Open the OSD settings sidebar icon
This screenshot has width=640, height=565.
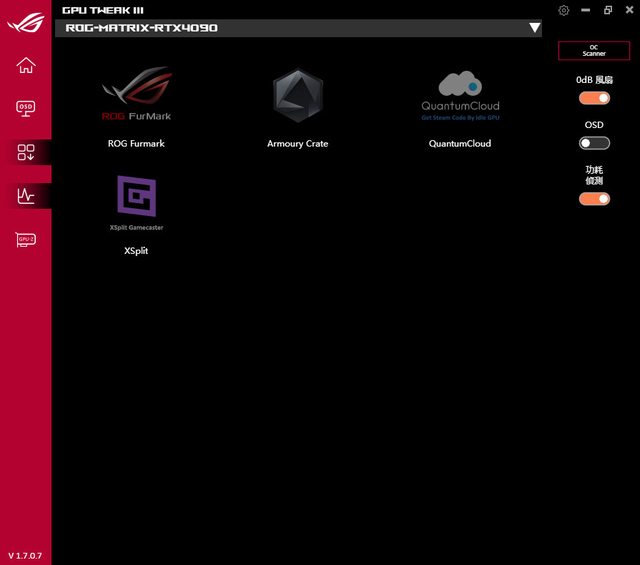tap(26, 108)
